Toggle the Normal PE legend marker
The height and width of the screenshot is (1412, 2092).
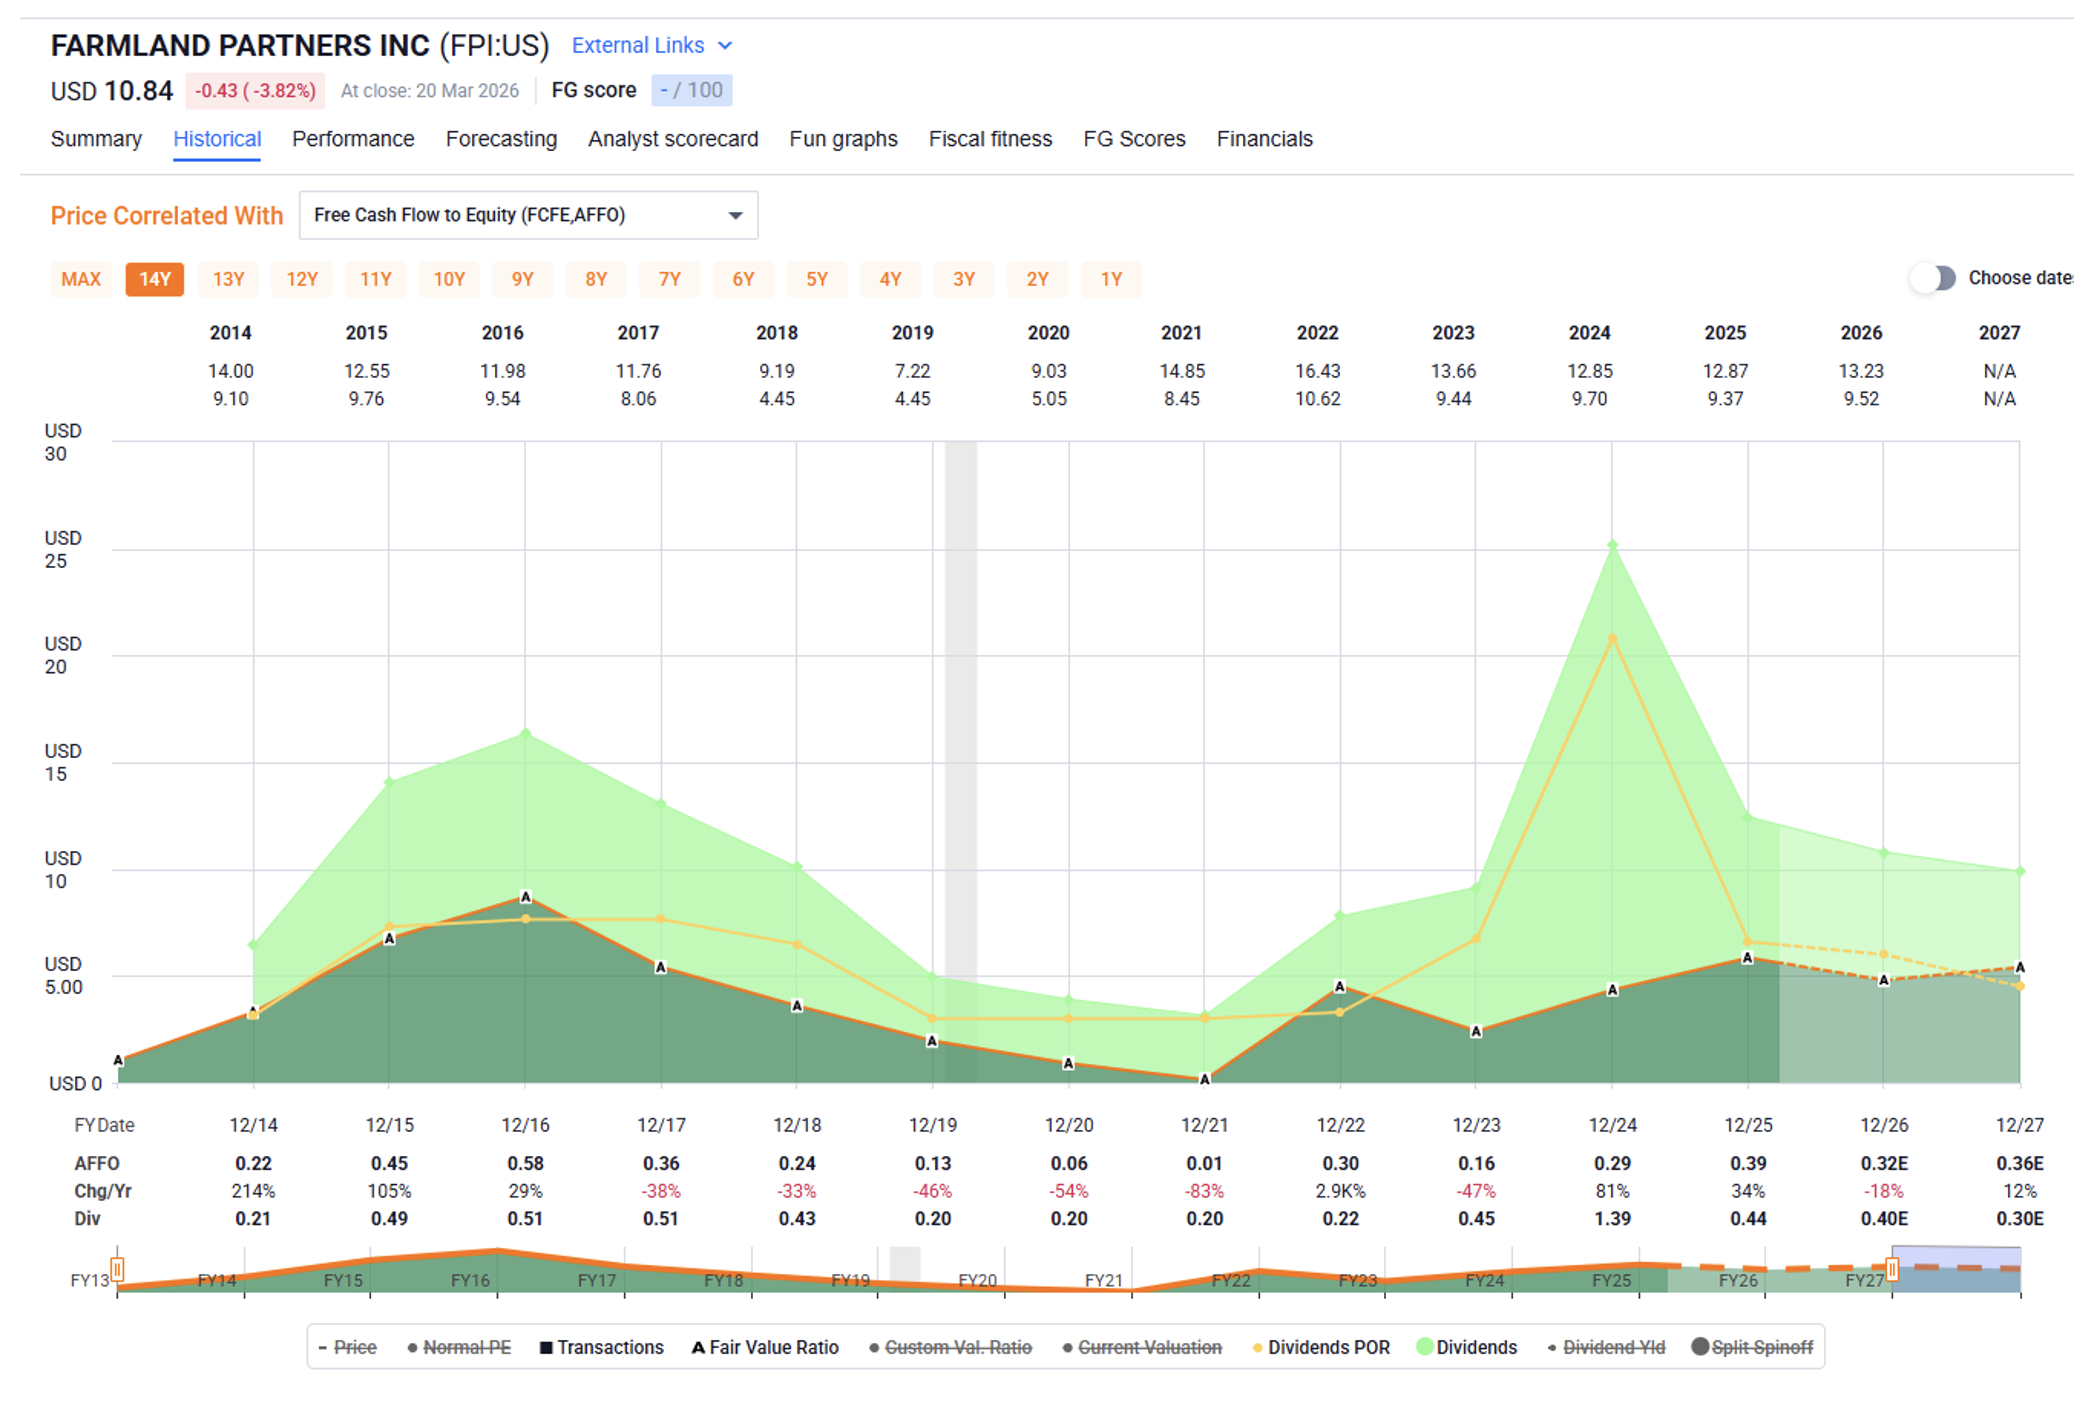click(x=412, y=1347)
